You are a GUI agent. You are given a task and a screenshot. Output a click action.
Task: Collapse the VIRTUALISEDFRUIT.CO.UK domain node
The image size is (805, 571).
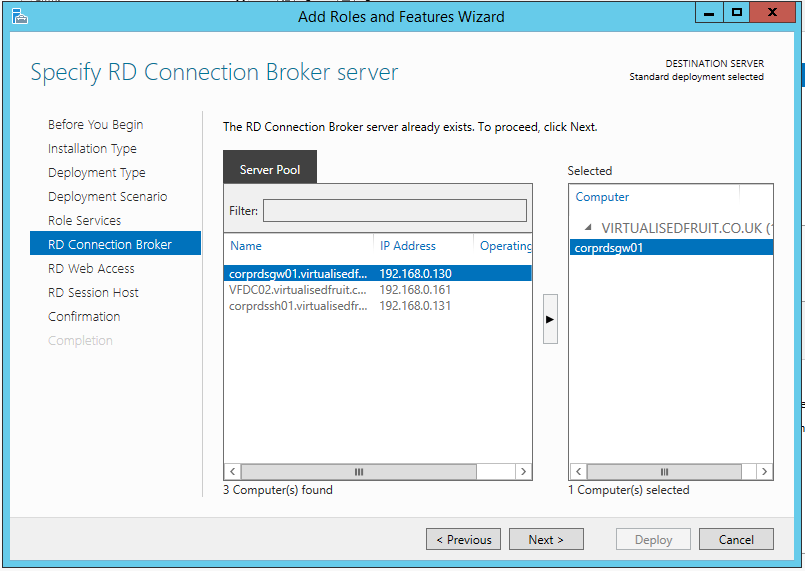[587, 228]
